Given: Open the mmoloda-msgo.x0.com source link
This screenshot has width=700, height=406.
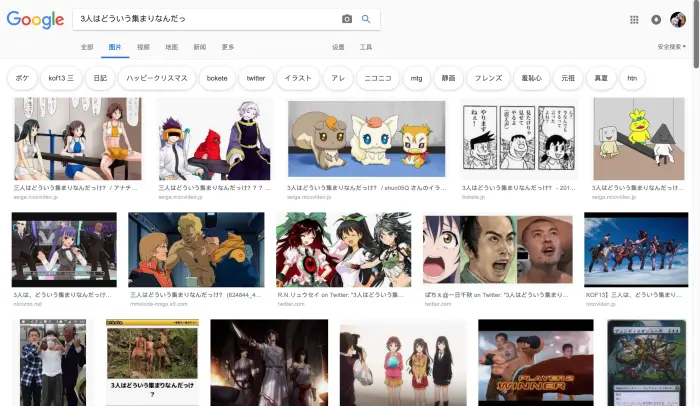Looking at the screenshot, I should (158, 304).
